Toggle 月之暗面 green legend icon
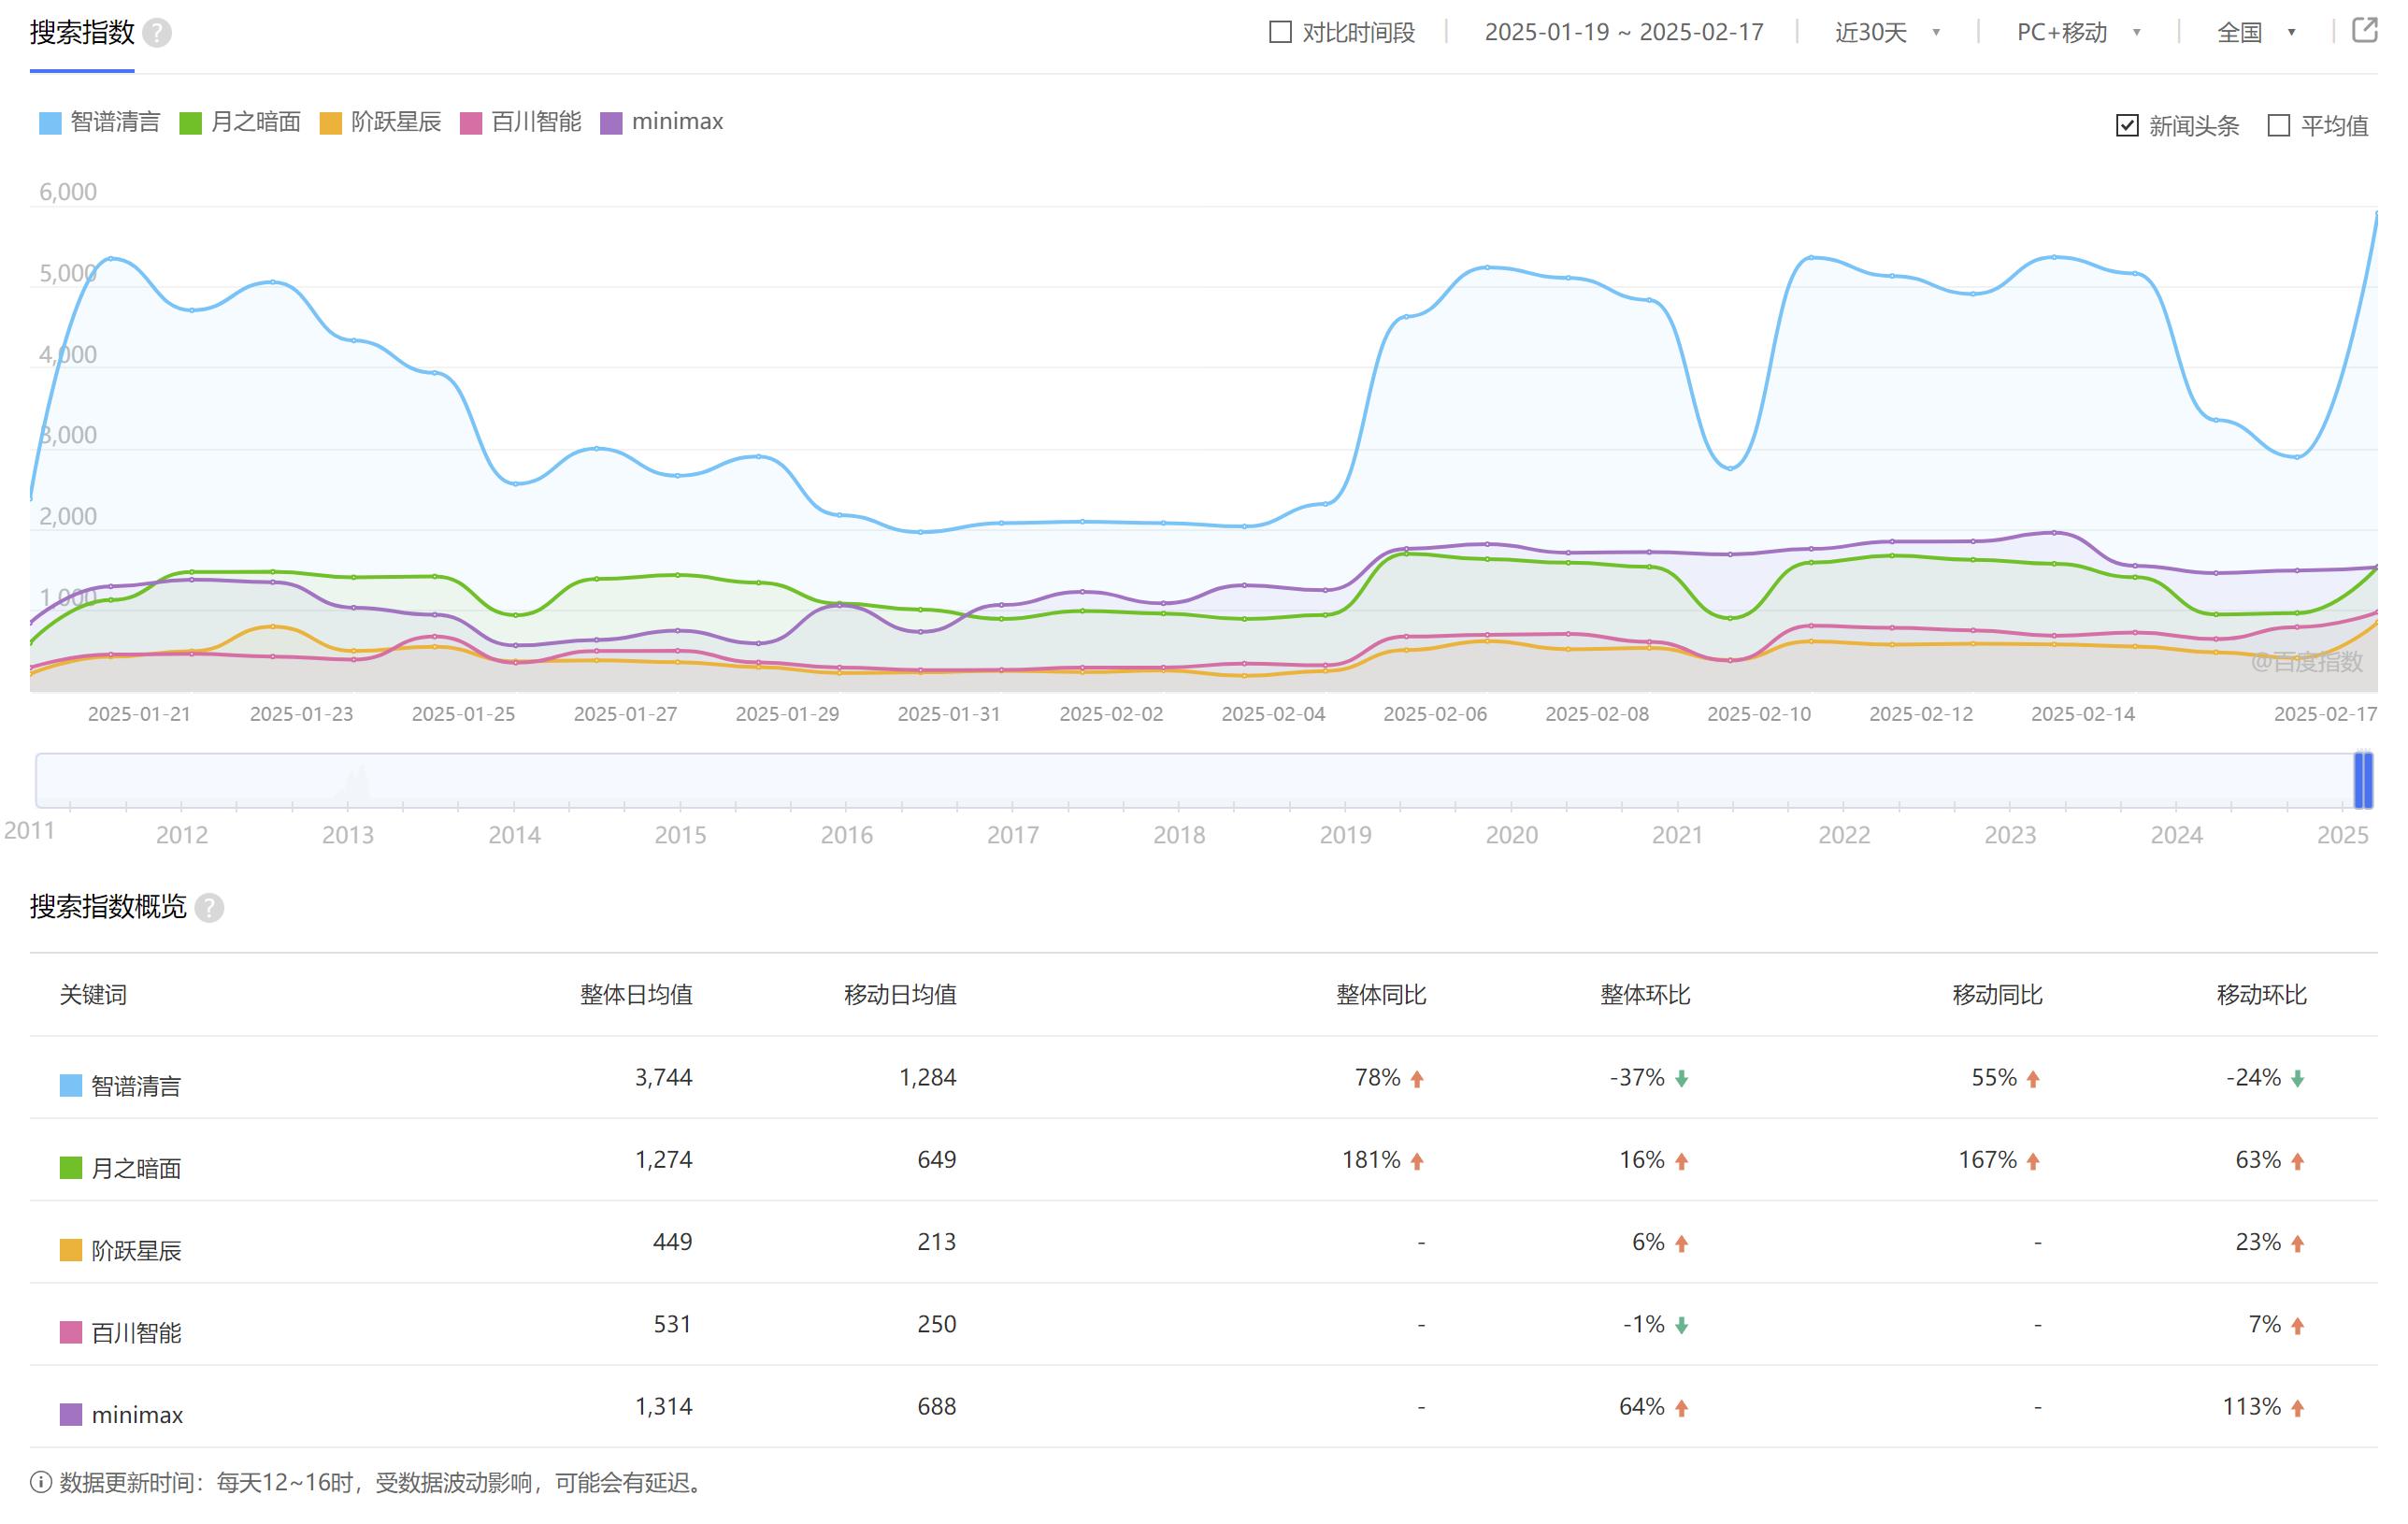Viewport: 2408px width, 1524px height. [x=190, y=123]
